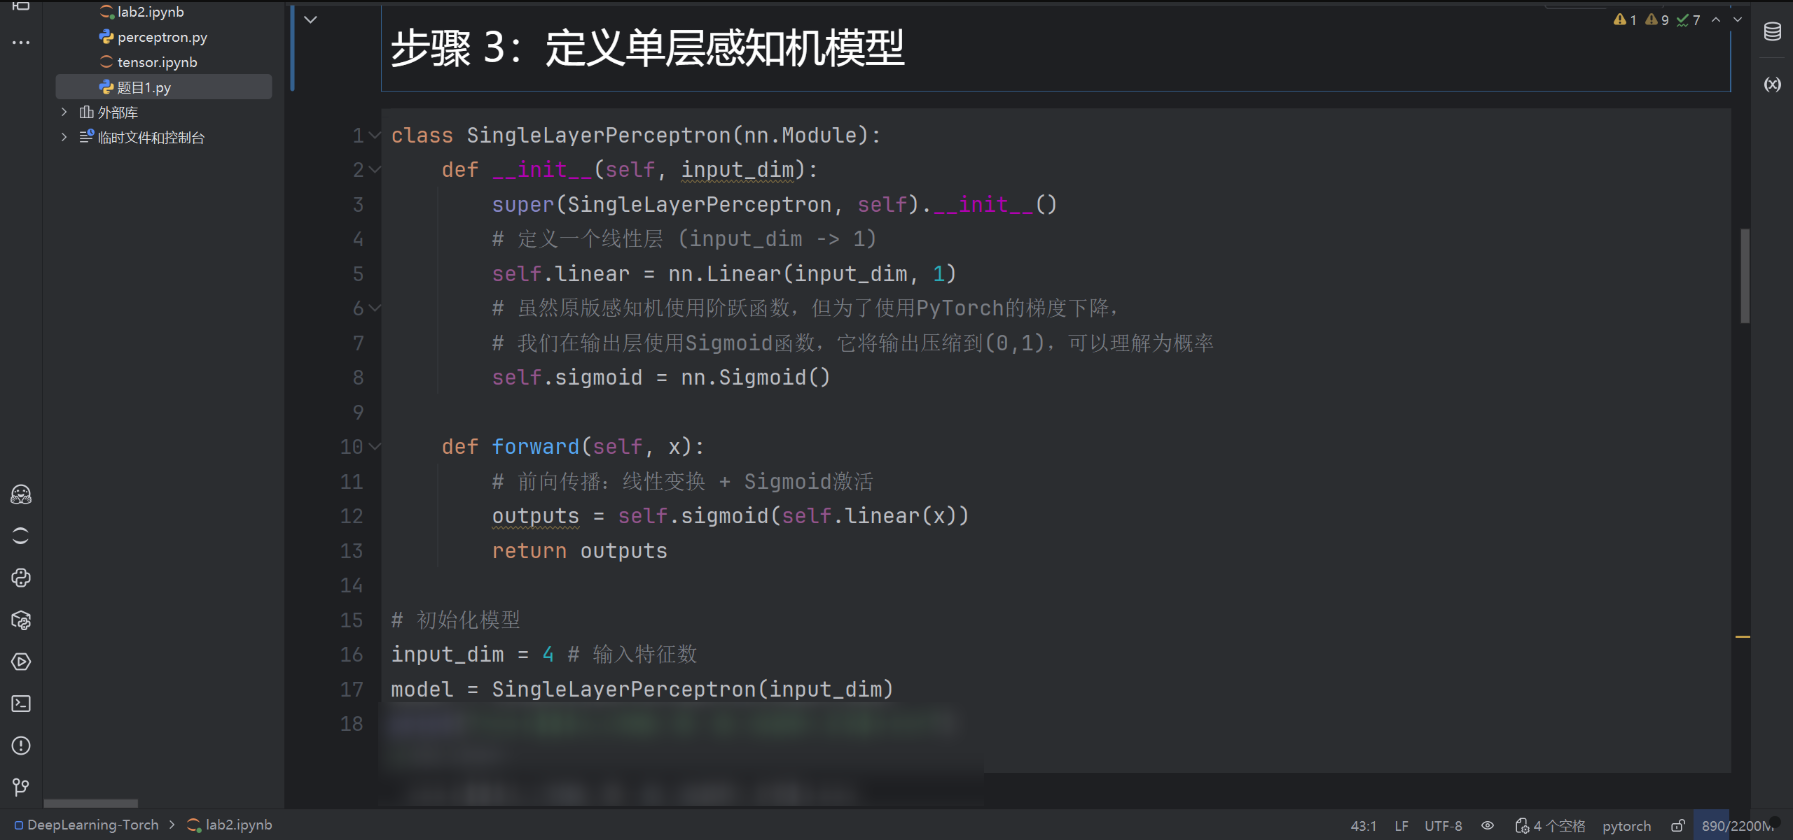This screenshot has height=840, width=1793.
Task: Open the Problems tool window
Action: (21, 746)
